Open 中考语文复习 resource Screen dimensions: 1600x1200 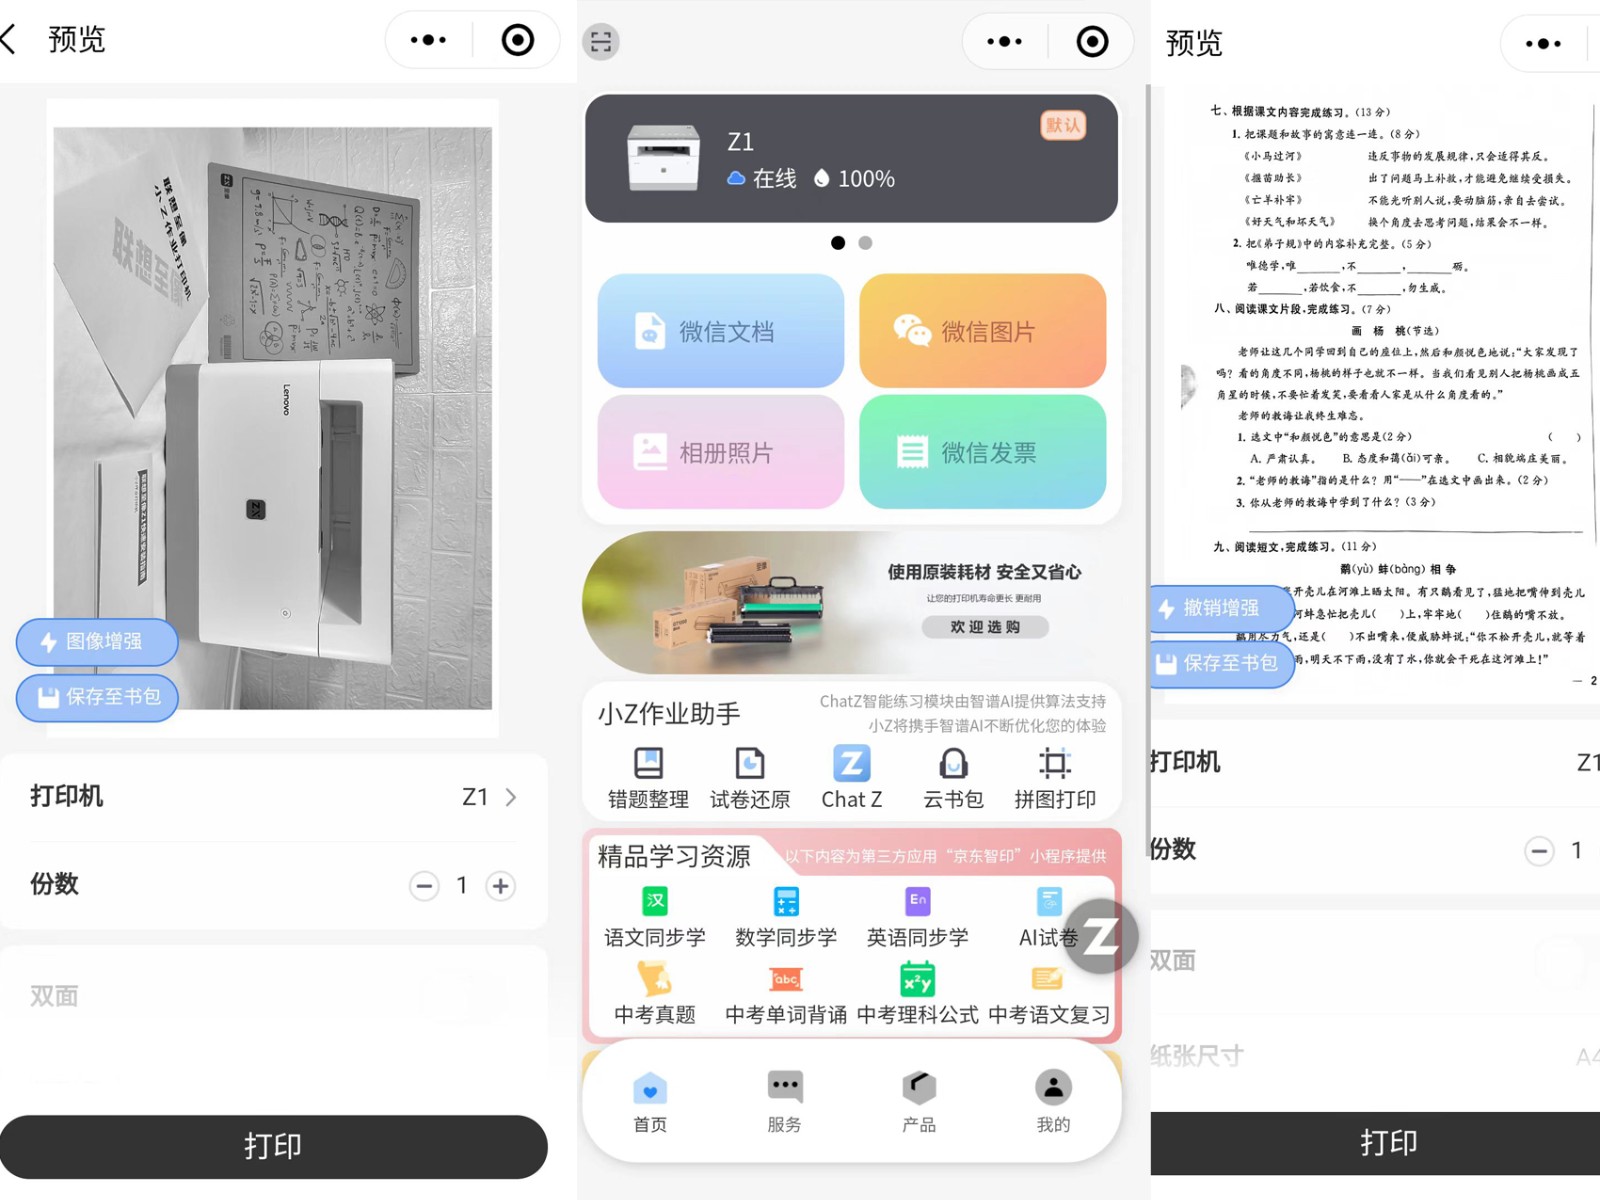1049,994
